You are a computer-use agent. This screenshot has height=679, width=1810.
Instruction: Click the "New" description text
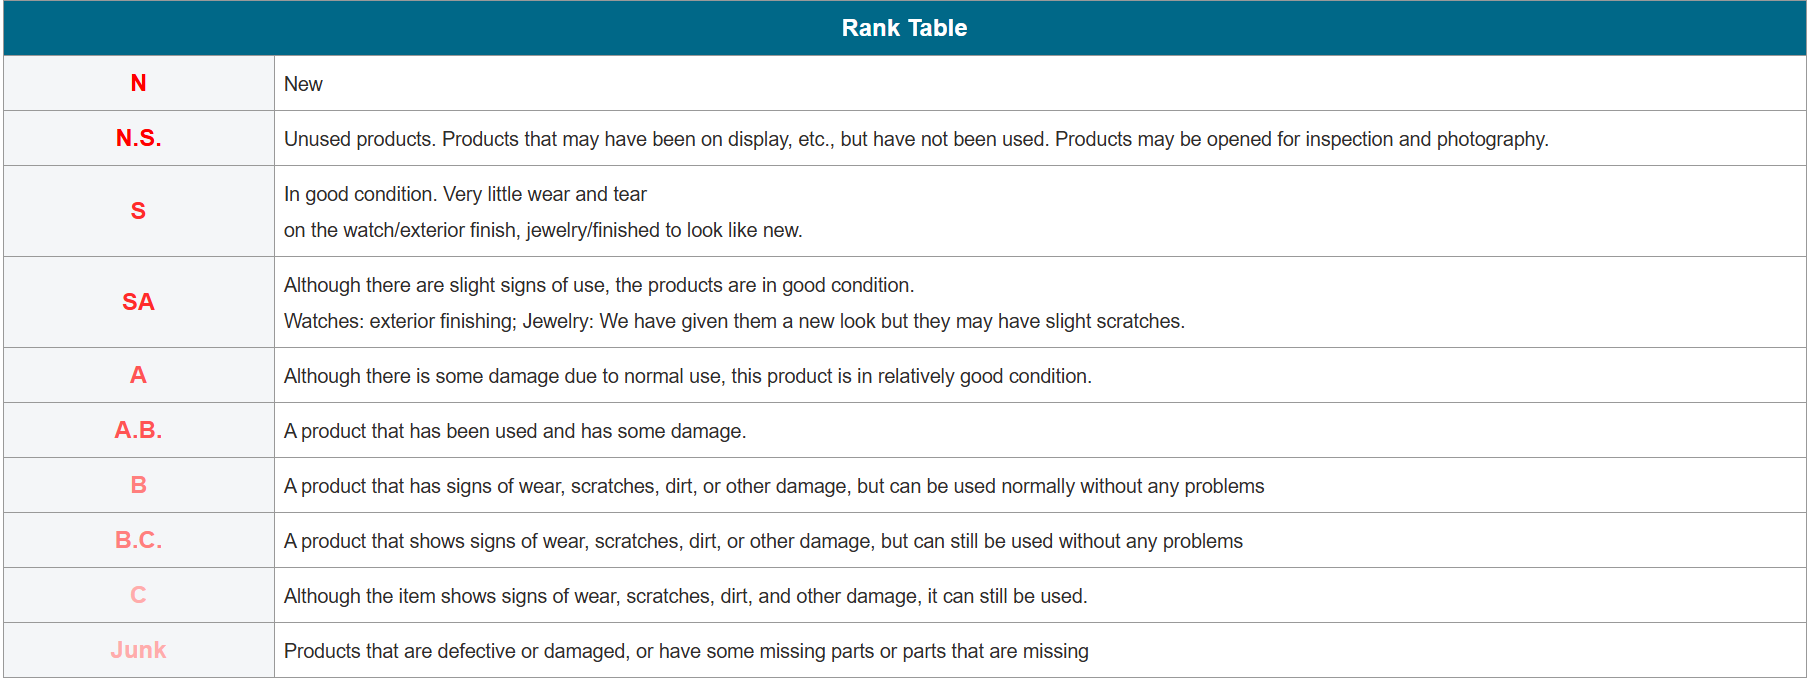tap(303, 84)
